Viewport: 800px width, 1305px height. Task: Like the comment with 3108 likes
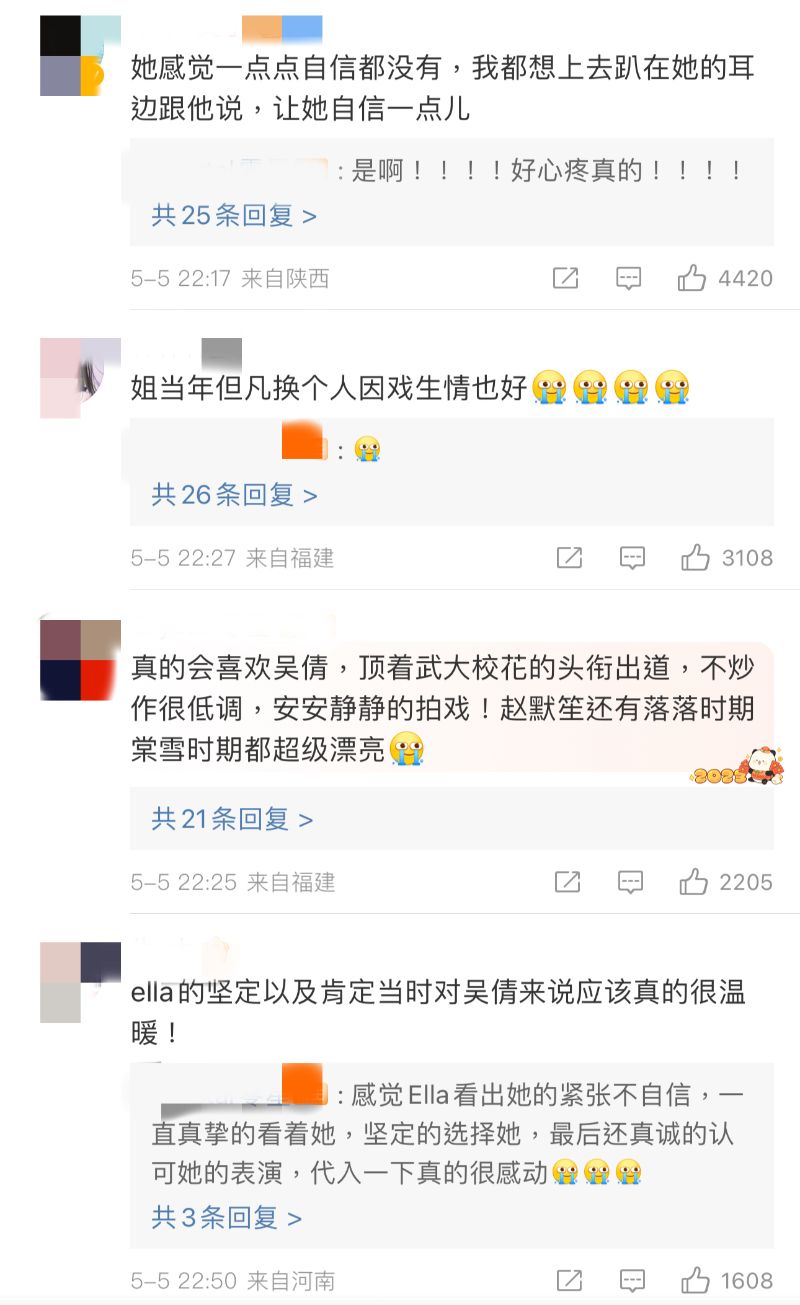tap(696, 557)
